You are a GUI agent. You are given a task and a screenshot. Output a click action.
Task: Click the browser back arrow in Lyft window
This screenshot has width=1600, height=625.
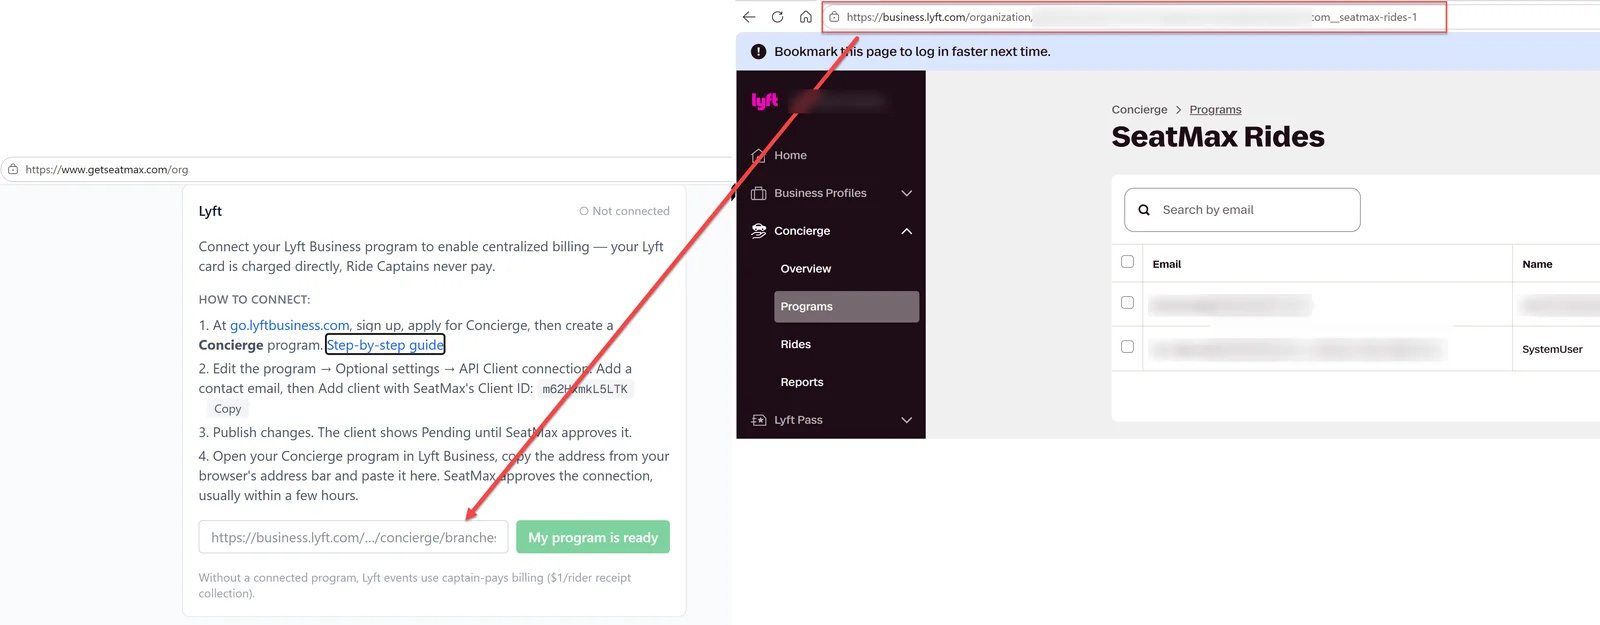[749, 17]
